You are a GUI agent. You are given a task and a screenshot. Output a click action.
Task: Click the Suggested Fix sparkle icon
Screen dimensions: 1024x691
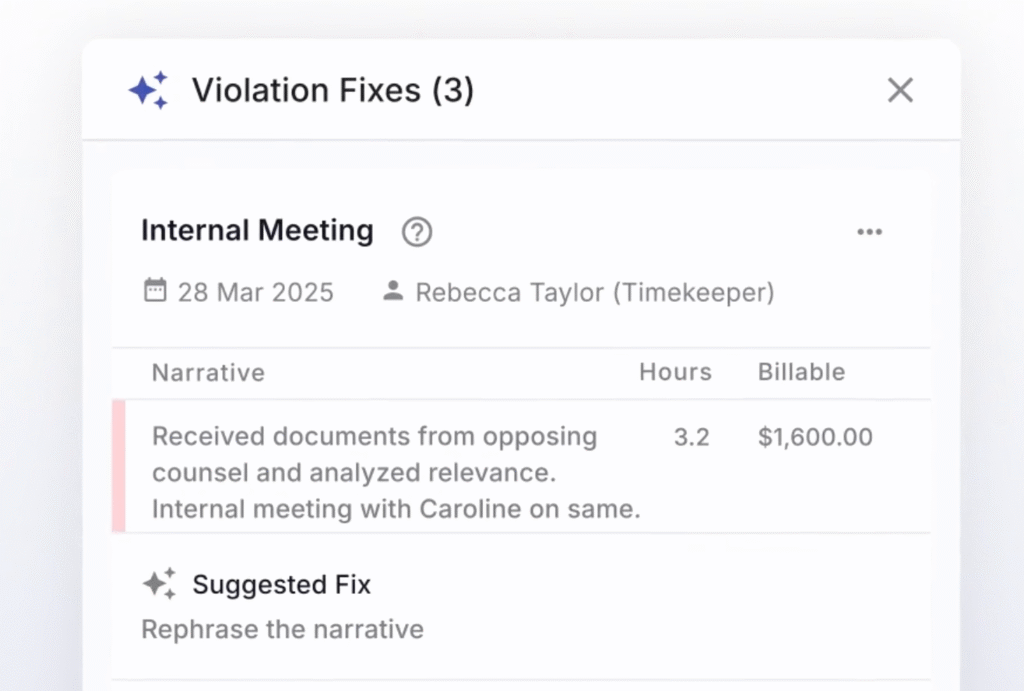coord(159,584)
